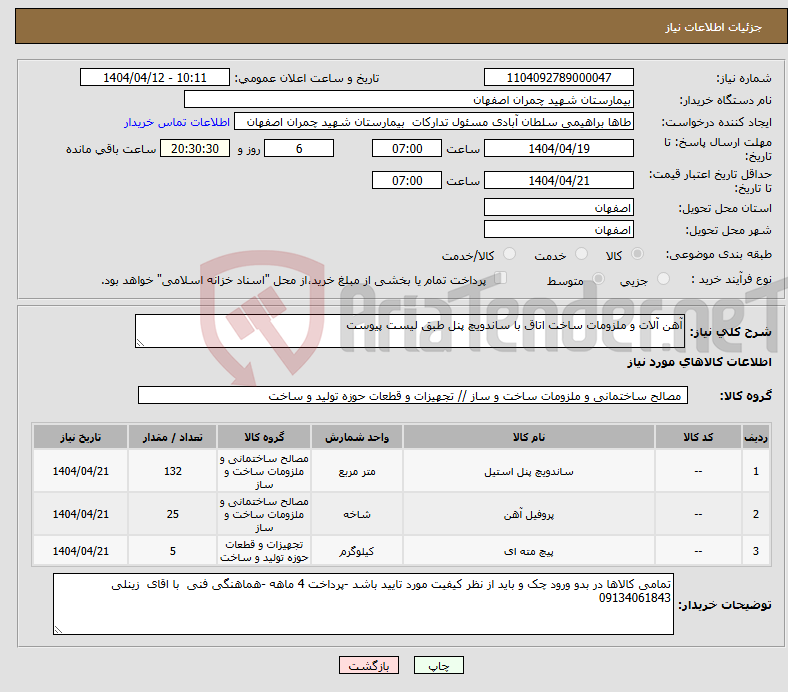788x692 pixels.
Task: Select the کالا/خدمت radio button
Action: 510,254
